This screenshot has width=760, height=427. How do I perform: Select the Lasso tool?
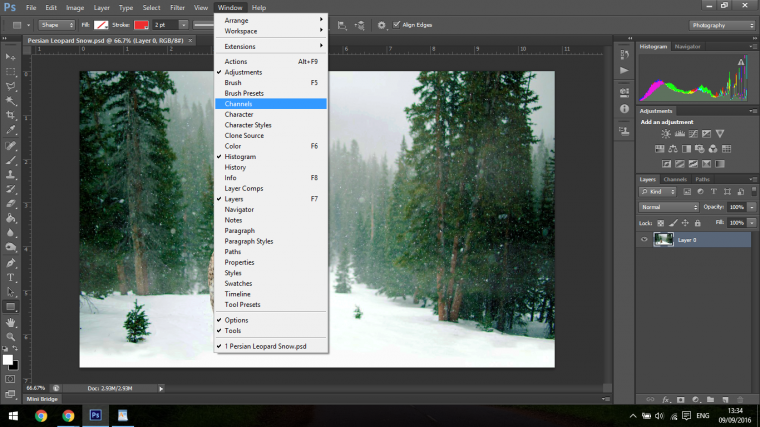coord(10,86)
